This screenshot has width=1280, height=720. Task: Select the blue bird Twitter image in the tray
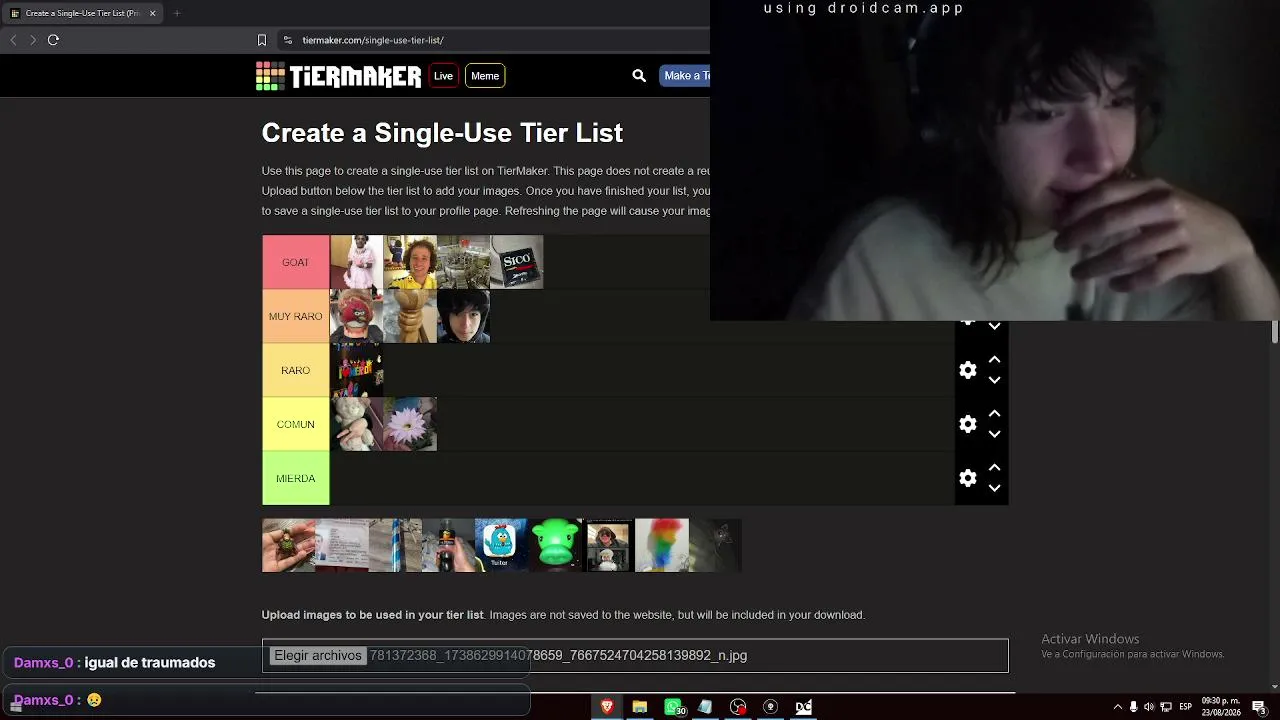point(501,545)
